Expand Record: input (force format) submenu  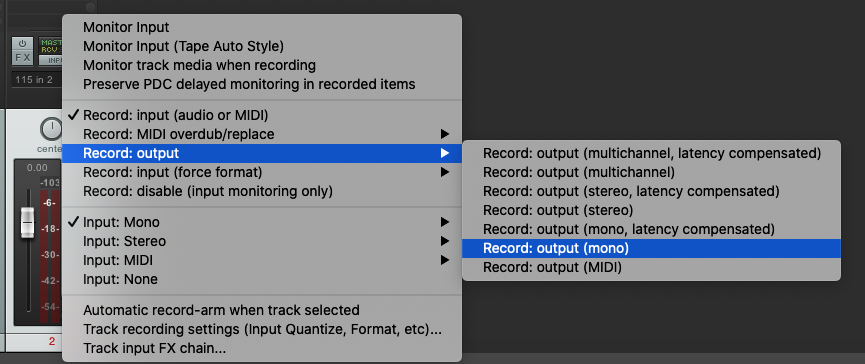(x=261, y=173)
